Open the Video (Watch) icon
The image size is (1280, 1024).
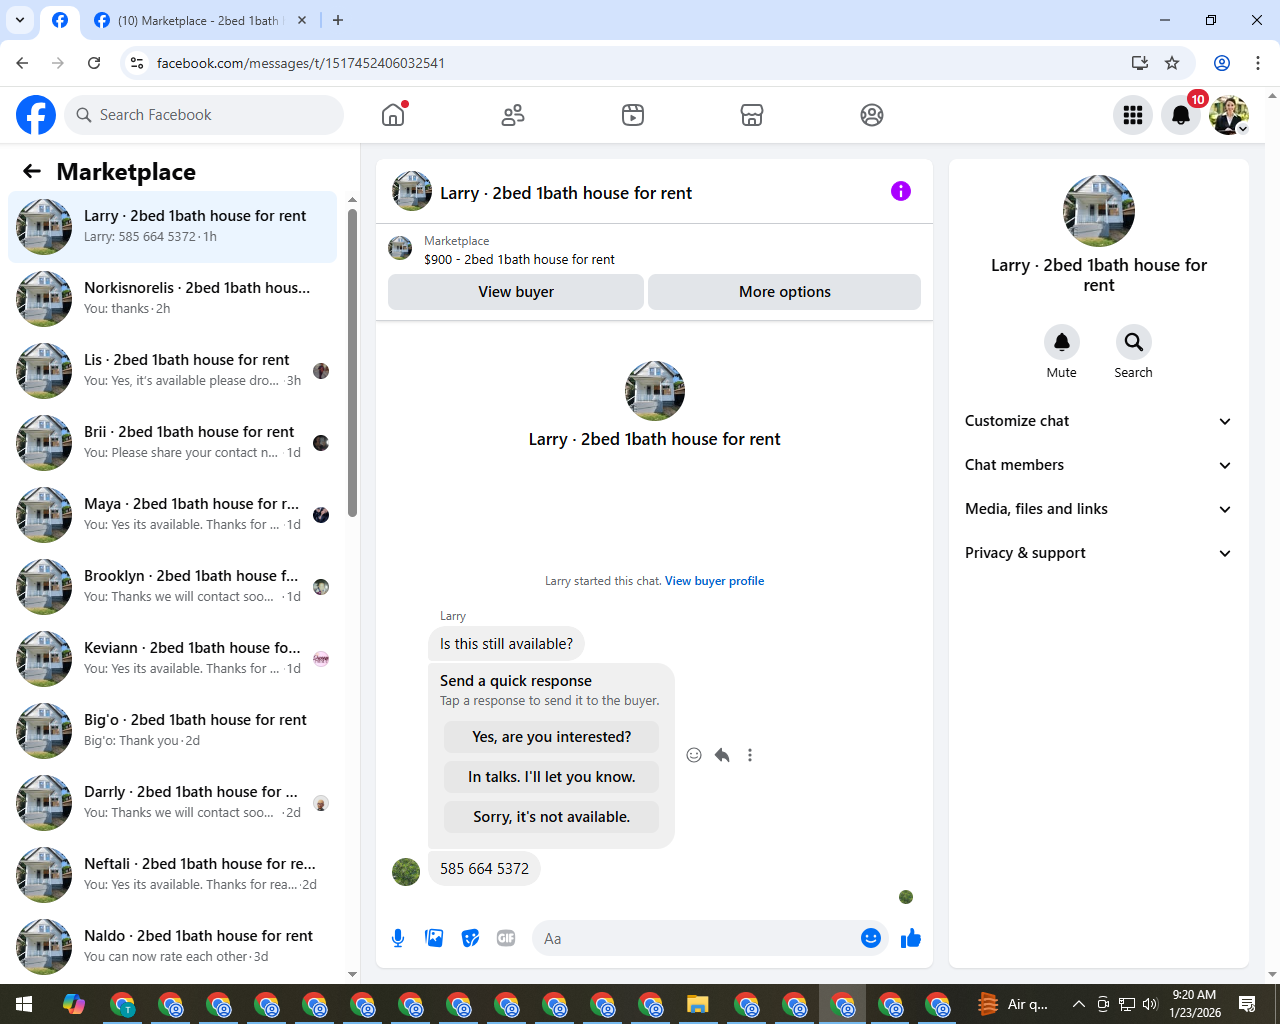pyautogui.click(x=633, y=115)
